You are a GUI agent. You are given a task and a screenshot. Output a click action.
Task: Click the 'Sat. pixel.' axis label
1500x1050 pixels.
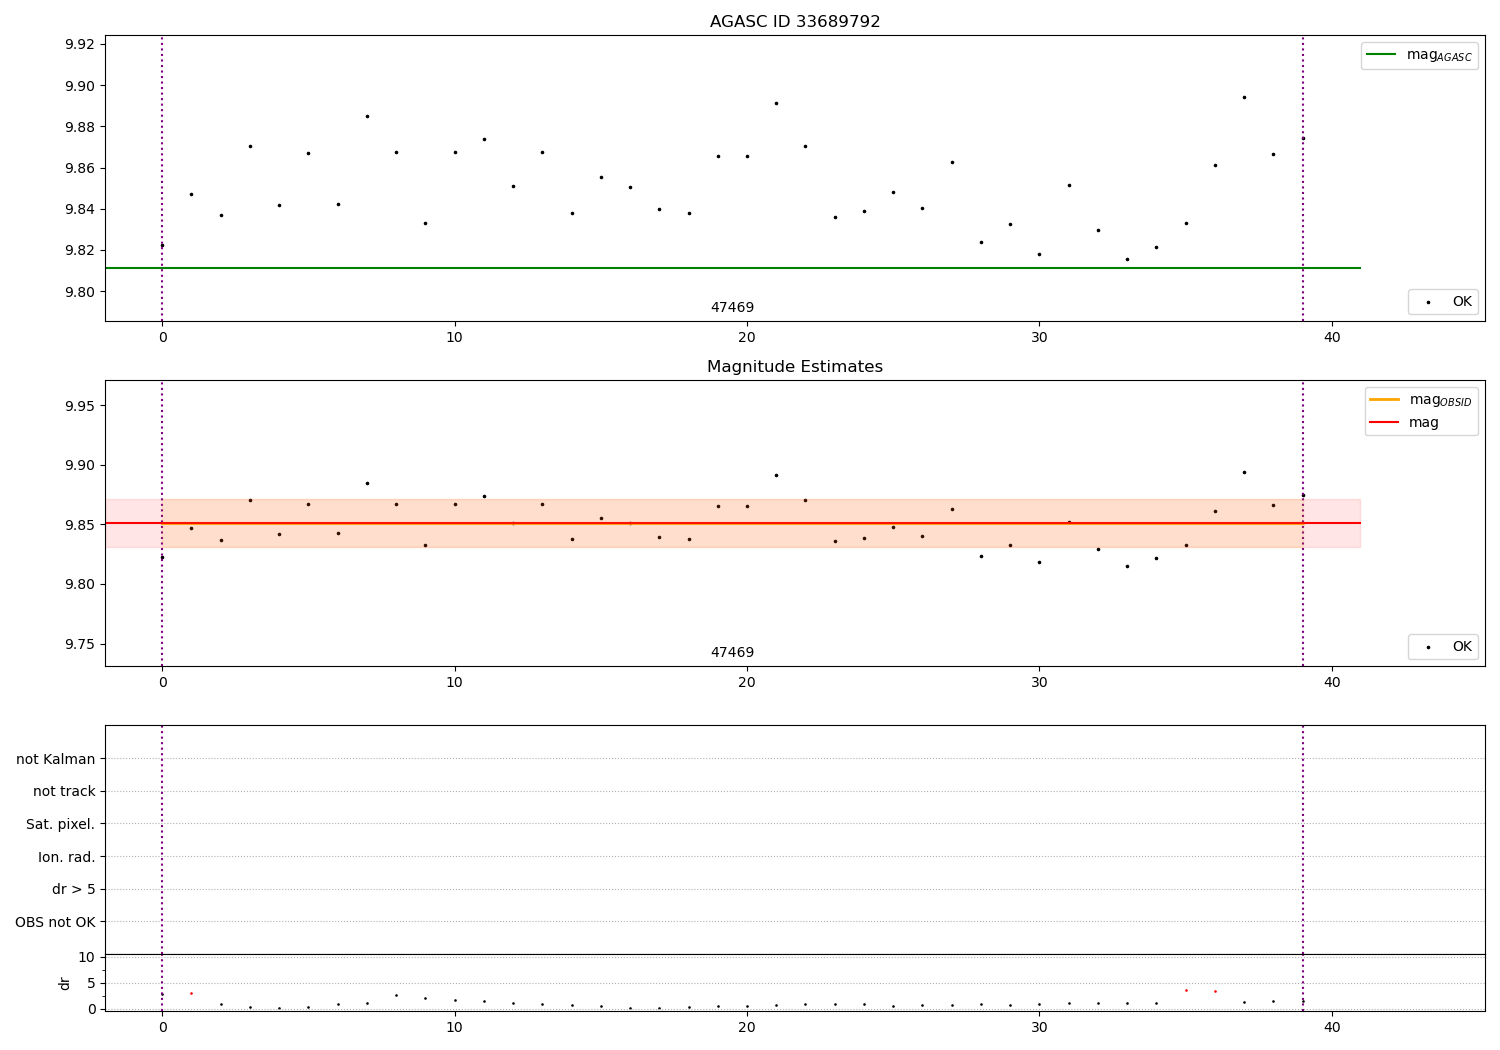[61, 824]
